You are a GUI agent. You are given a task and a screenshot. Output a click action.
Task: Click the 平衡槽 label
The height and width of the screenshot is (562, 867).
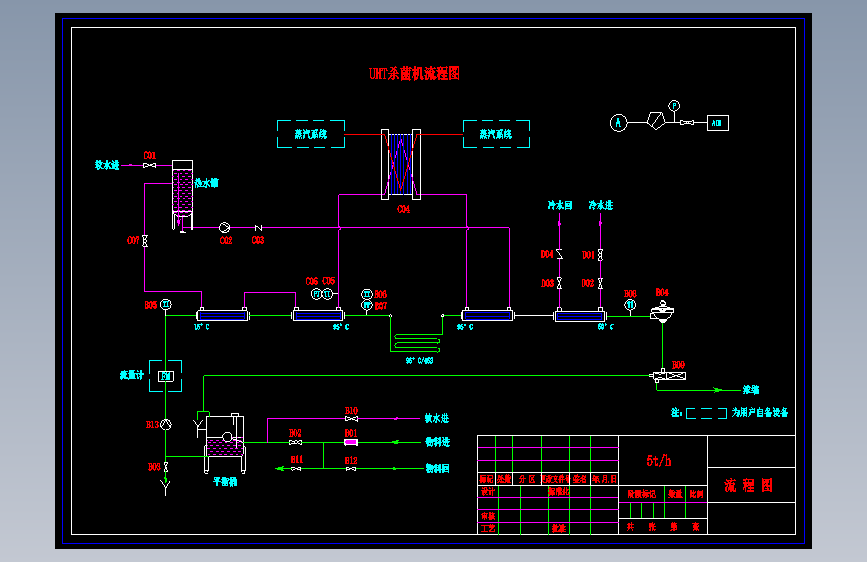point(225,482)
